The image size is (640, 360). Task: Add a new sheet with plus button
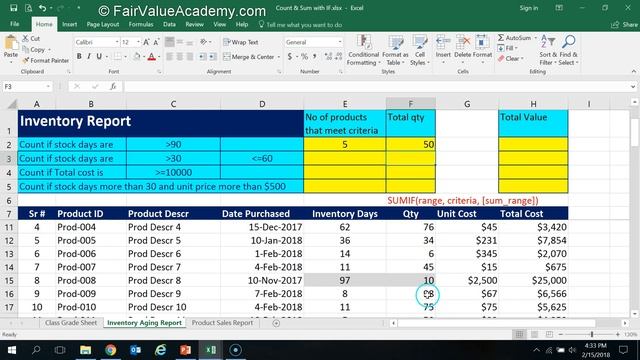click(x=276, y=323)
